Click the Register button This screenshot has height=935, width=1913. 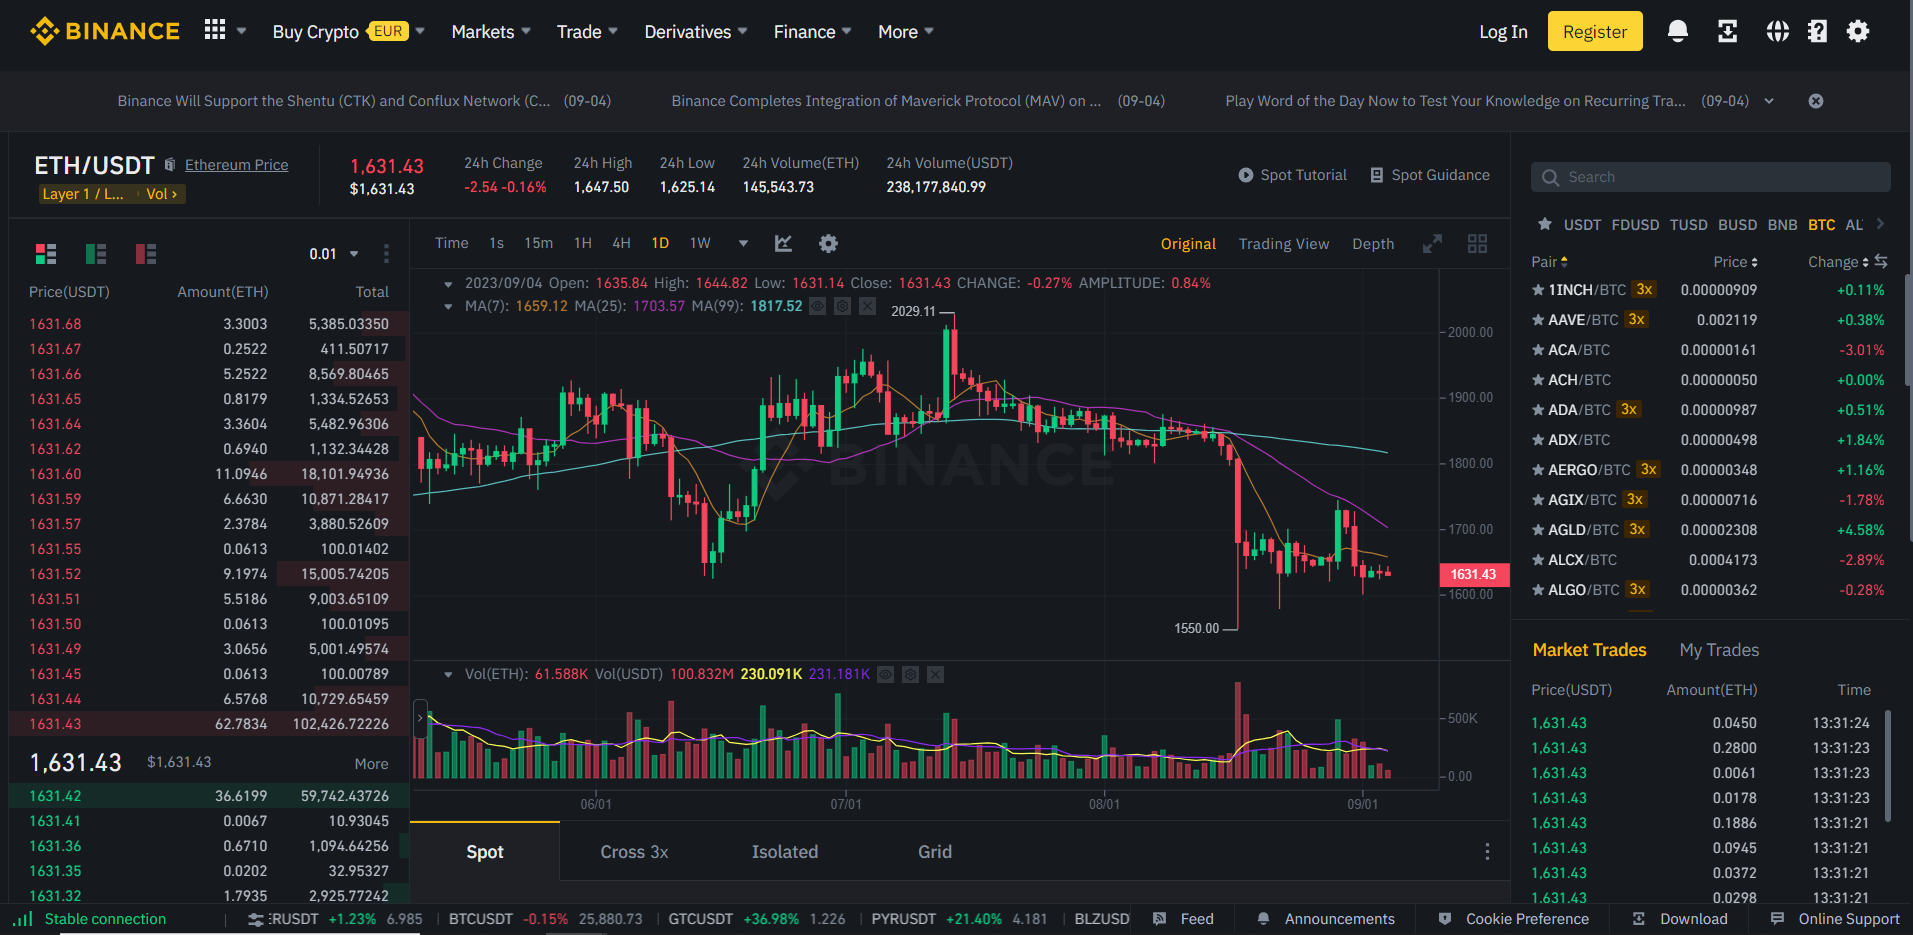pos(1595,31)
